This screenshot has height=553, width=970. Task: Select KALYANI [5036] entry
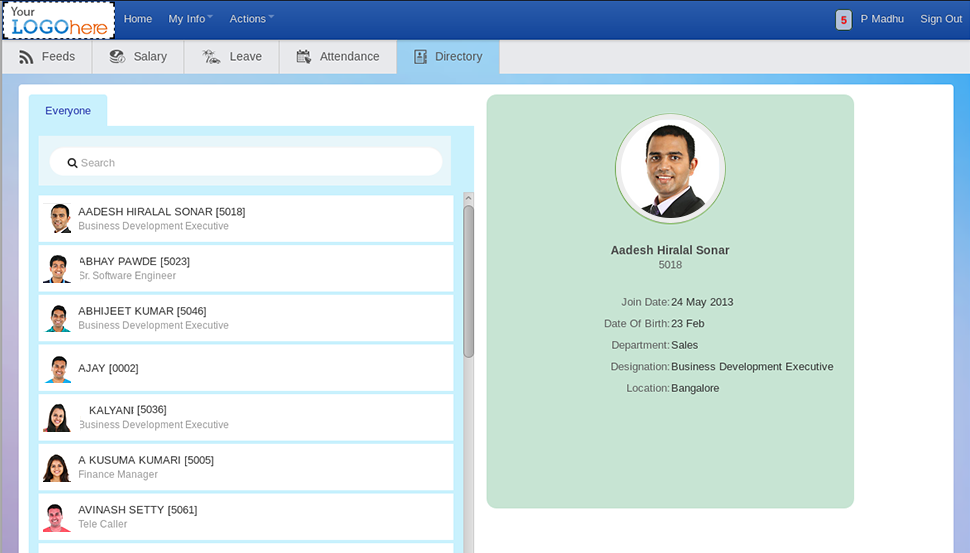coord(246,418)
